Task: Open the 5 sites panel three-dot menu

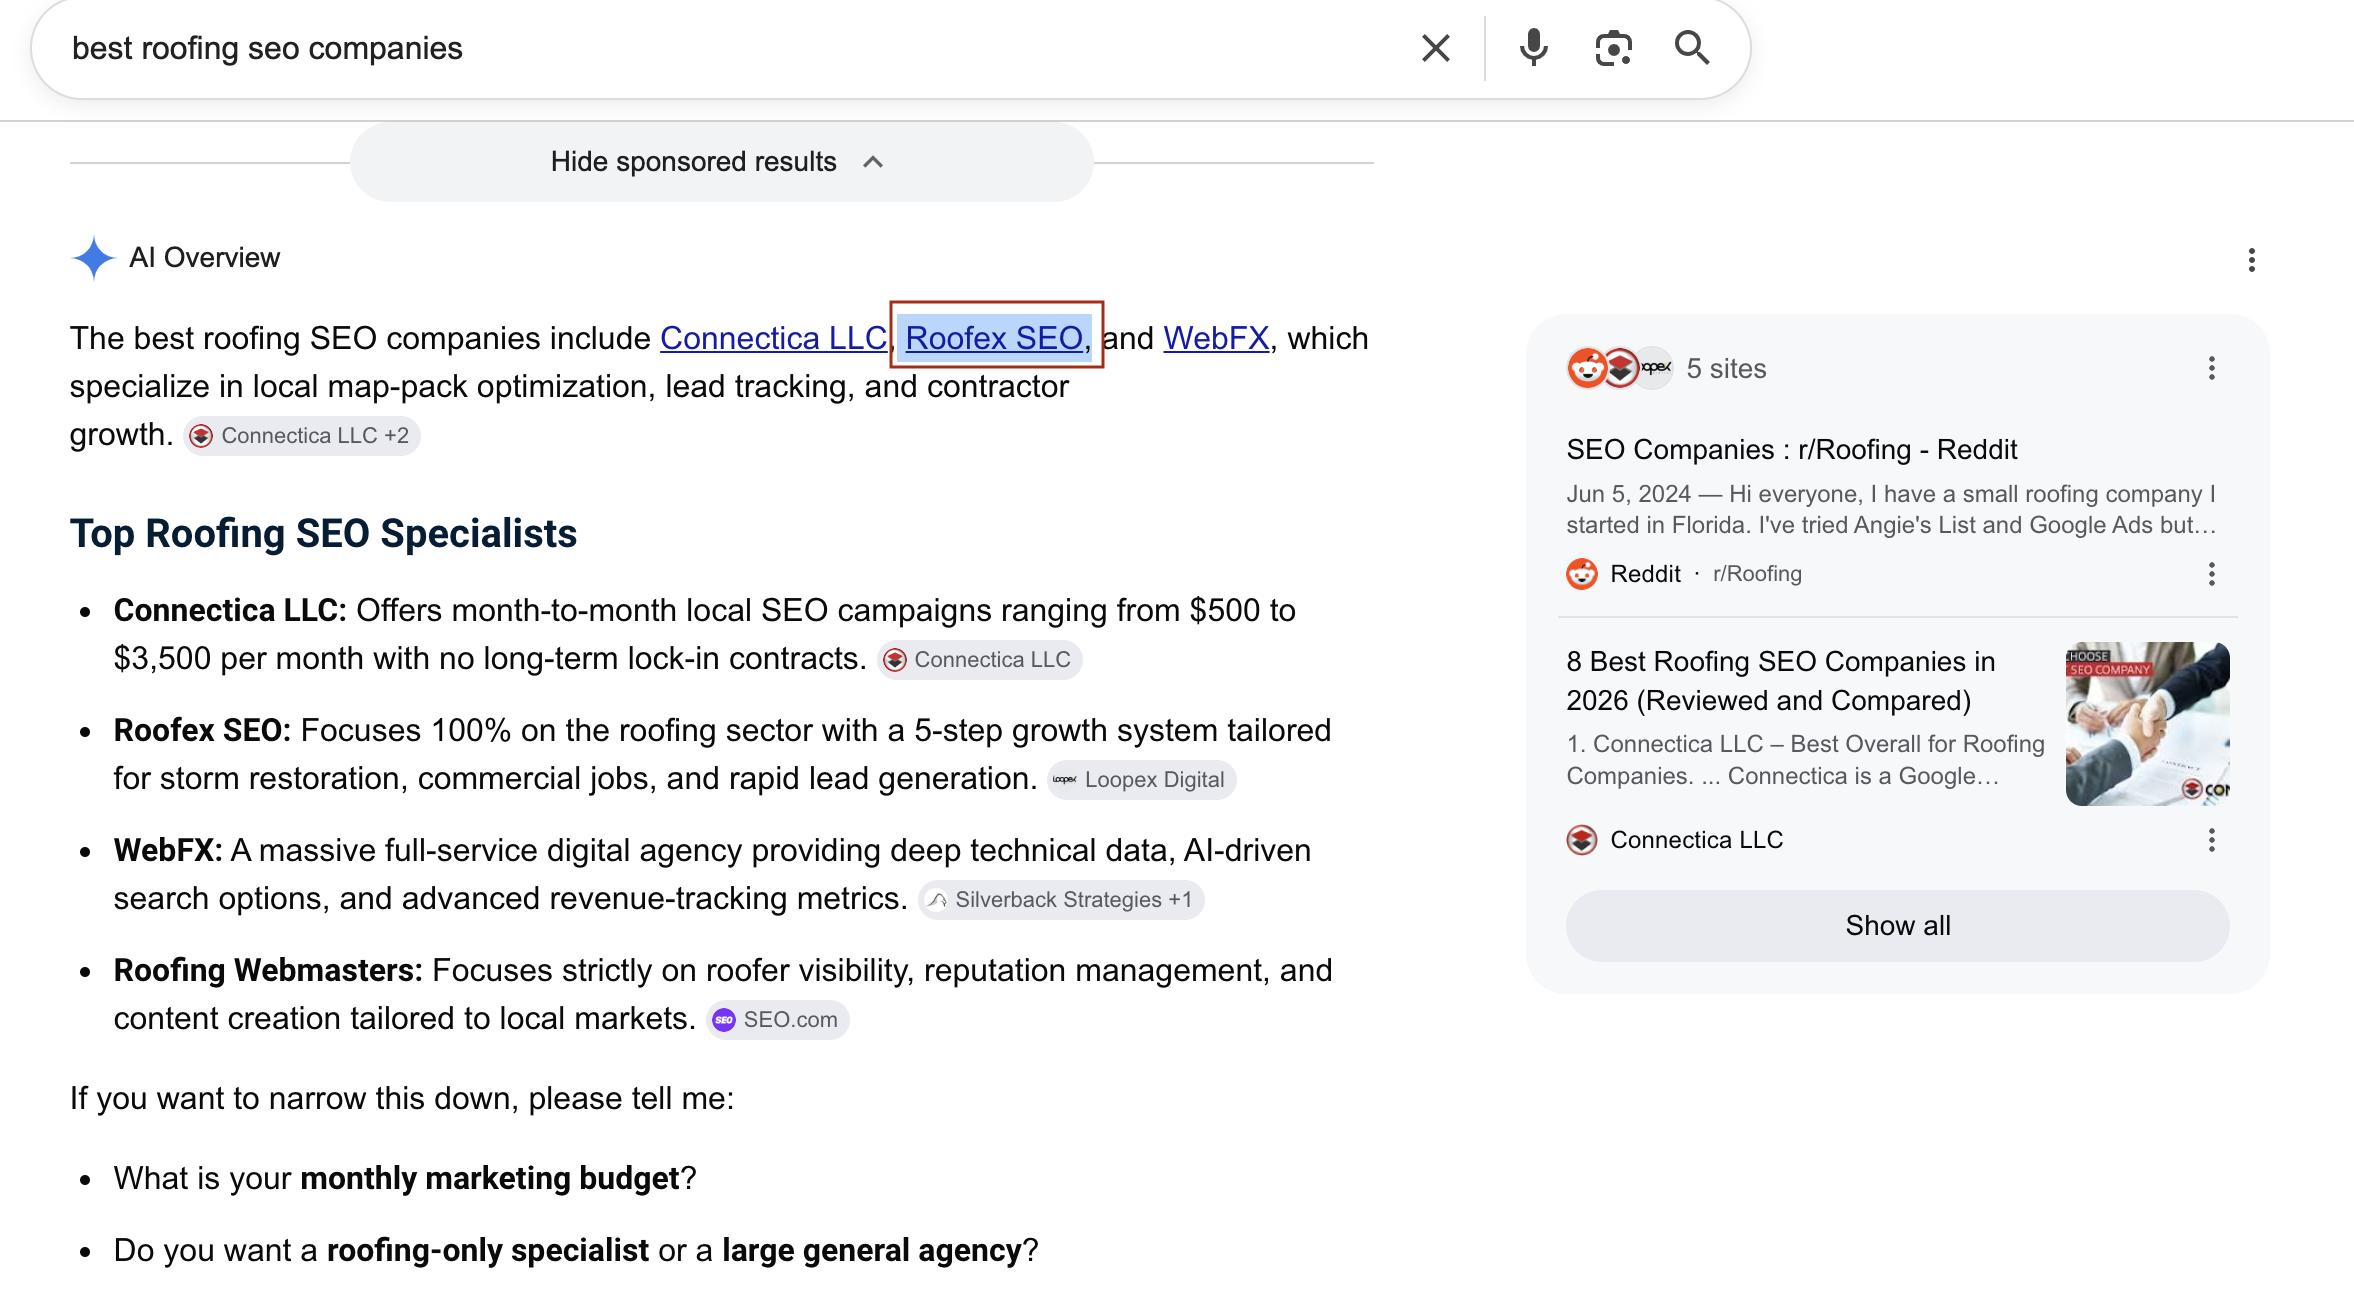Action: [2211, 368]
